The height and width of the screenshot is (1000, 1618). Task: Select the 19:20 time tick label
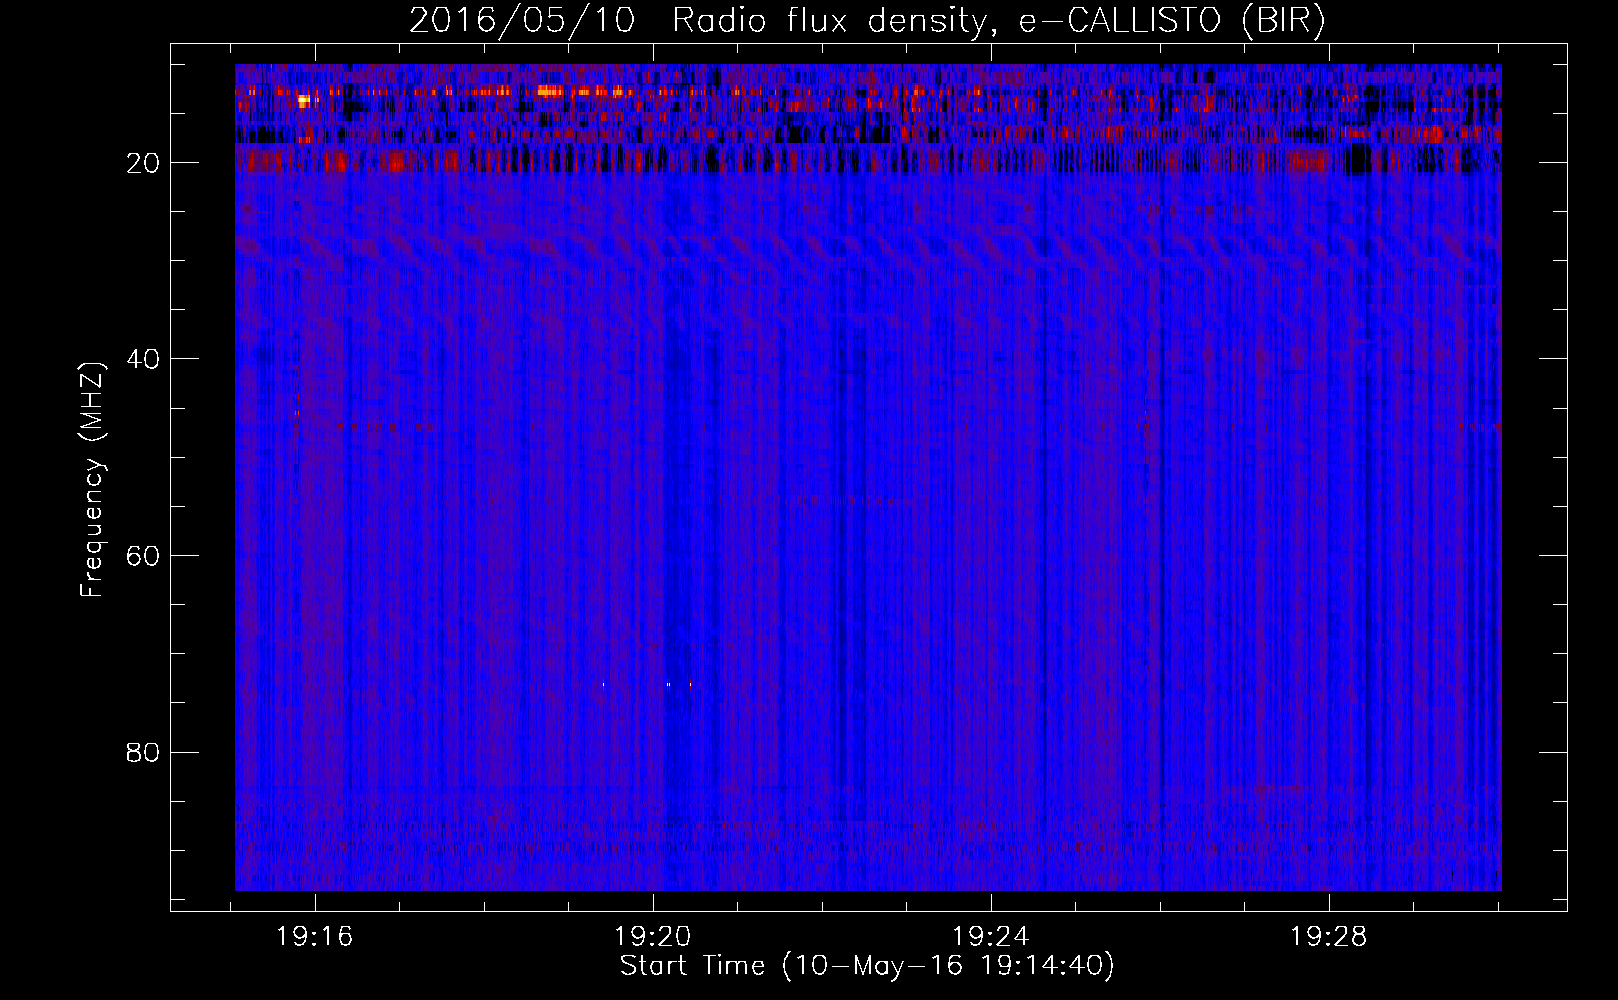[x=653, y=937]
